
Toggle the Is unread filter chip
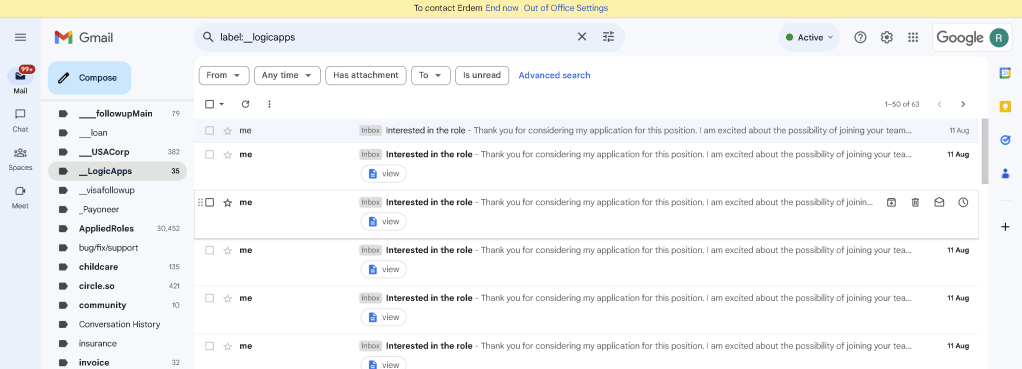[x=482, y=75]
